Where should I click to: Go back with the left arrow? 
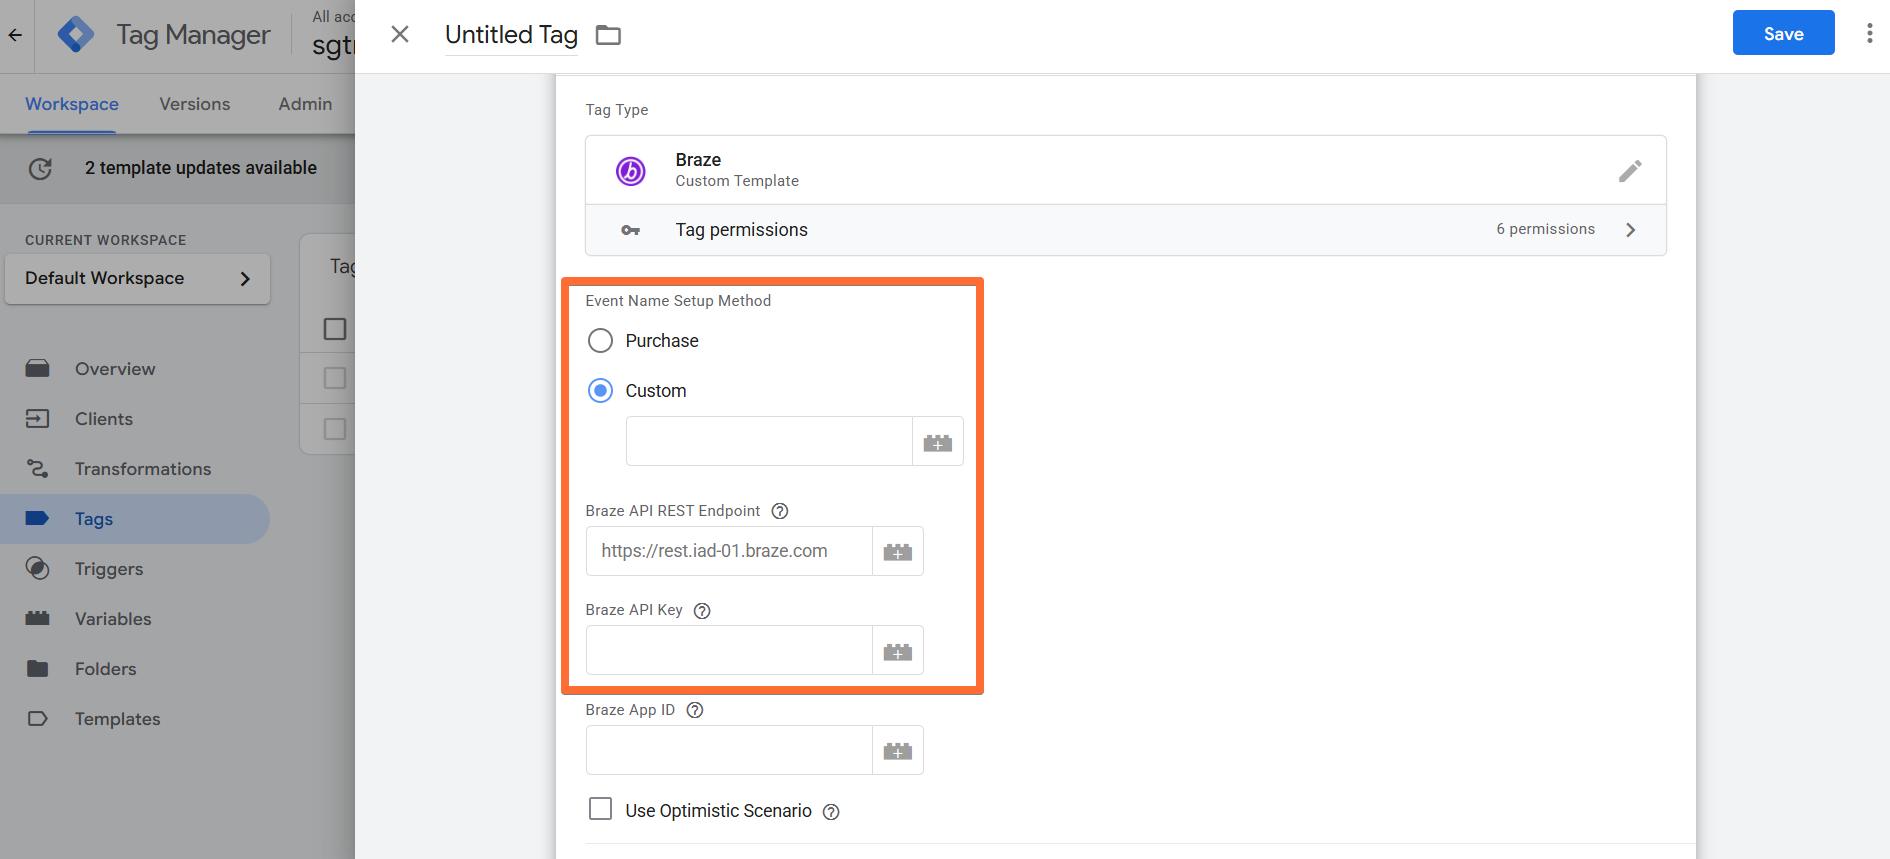[15, 35]
